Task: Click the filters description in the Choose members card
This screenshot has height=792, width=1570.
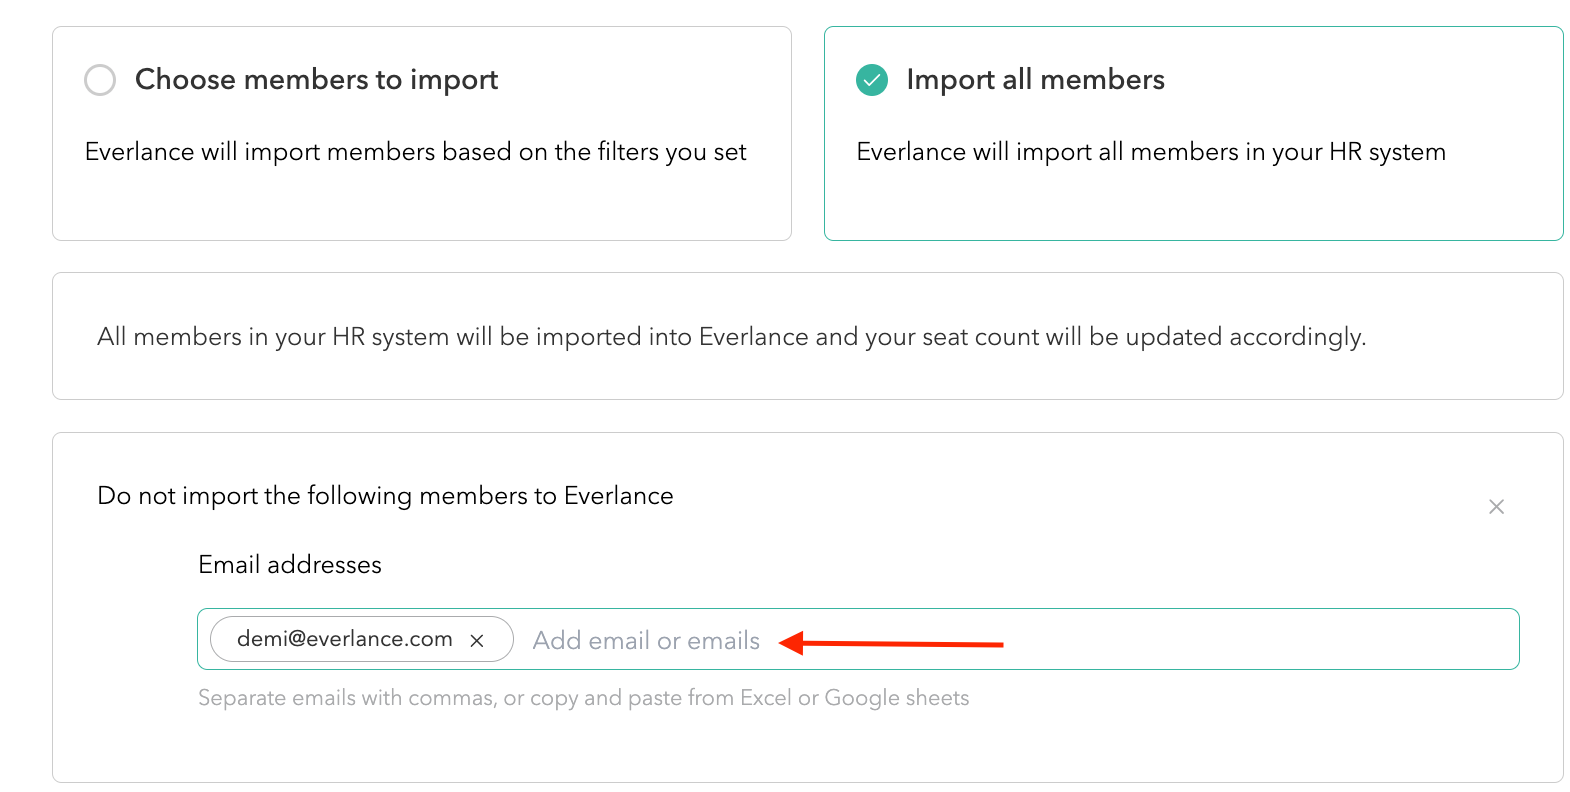Action: click(x=415, y=152)
